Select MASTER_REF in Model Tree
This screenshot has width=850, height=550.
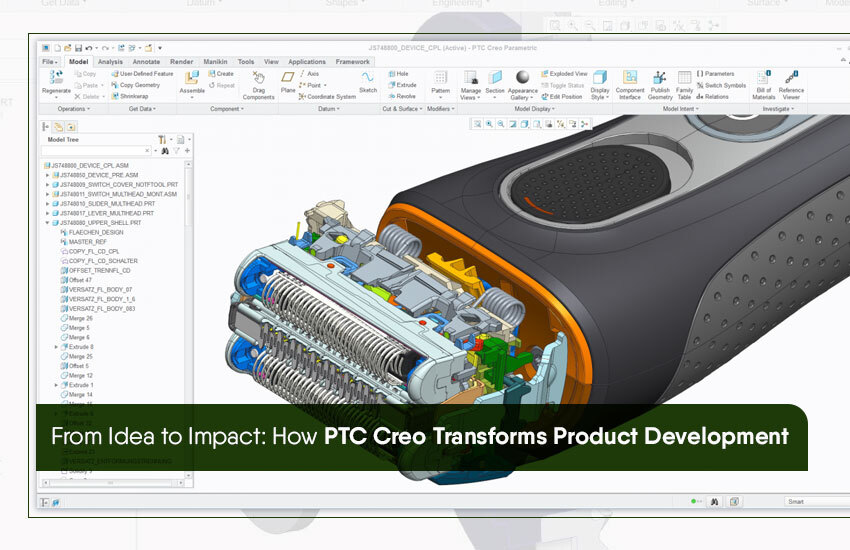pyautogui.click(x=83, y=242)
